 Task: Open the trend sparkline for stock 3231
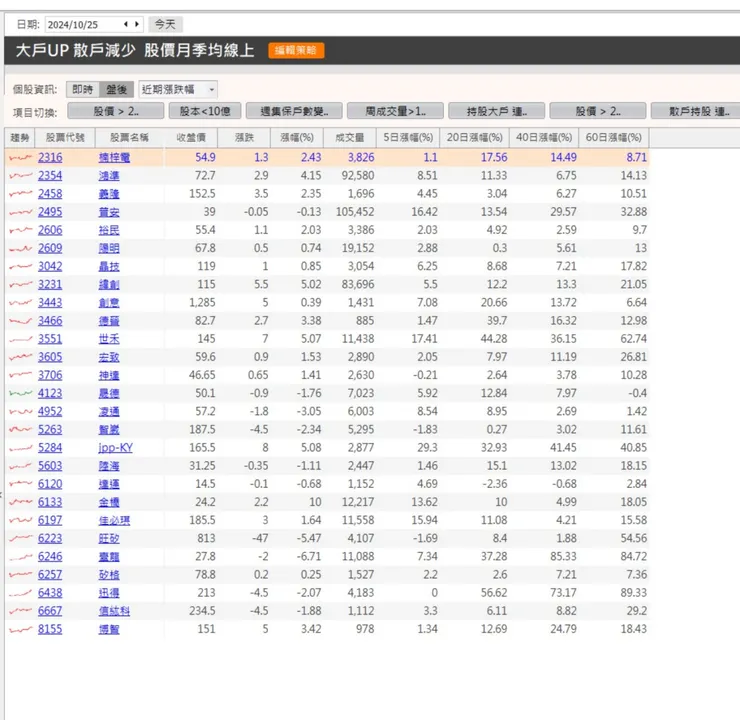click(21, 285)
